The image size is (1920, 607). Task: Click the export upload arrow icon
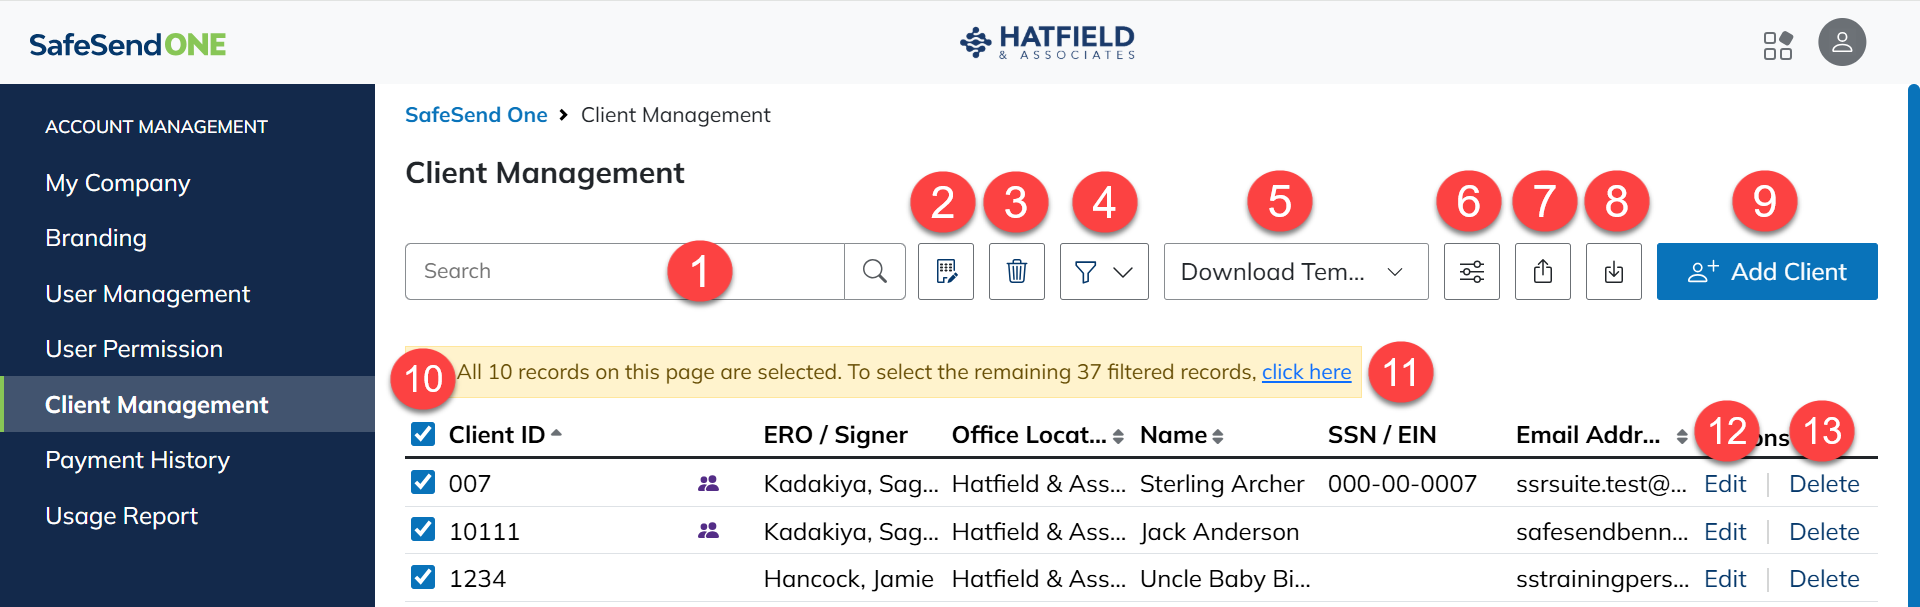point(1542,271)
